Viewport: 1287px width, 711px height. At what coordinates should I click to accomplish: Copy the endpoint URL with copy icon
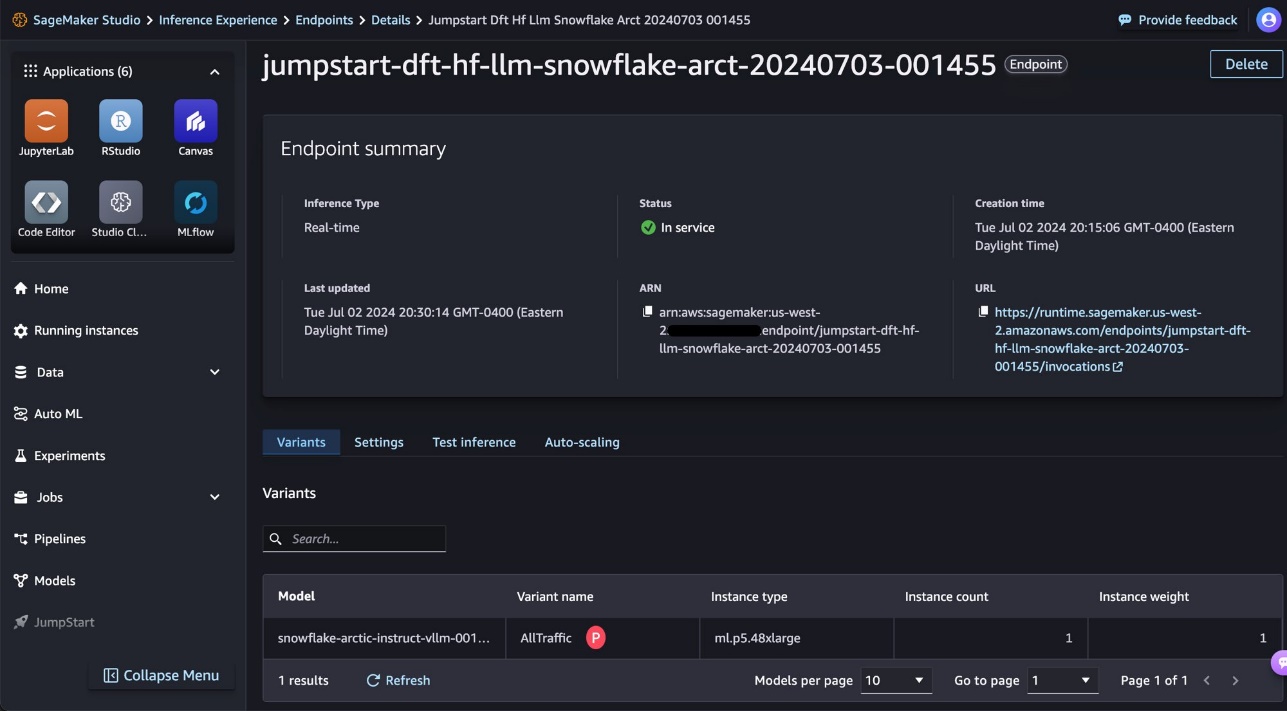[984, 312]
